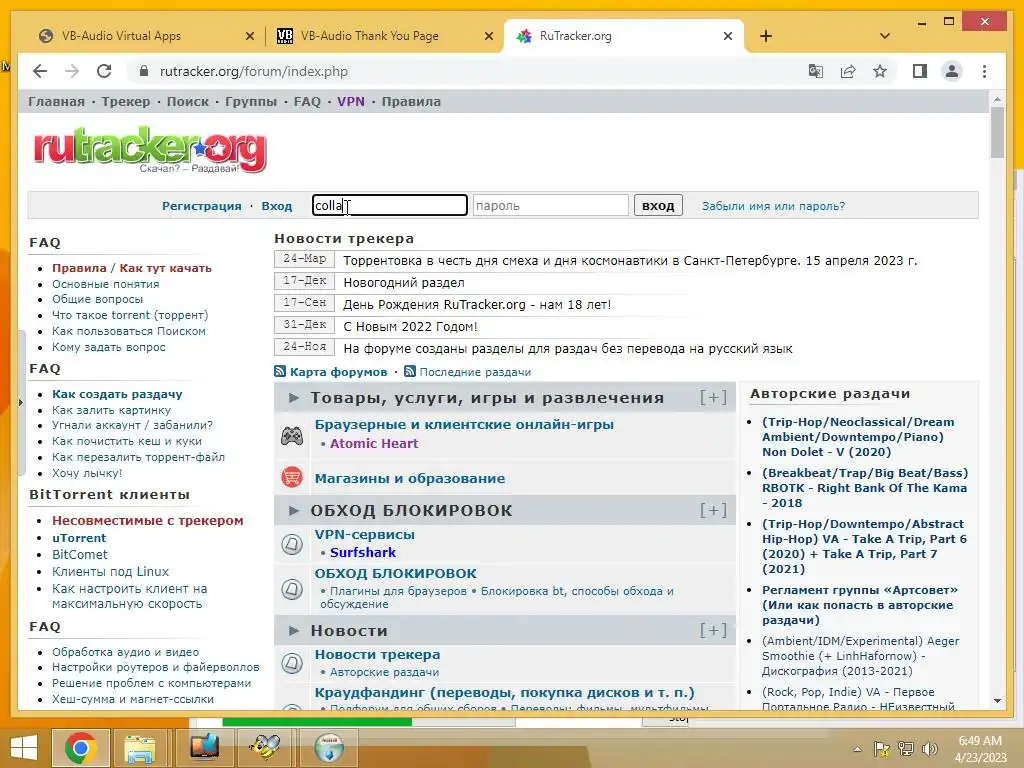Click the page vertical scrollbar thumb
This screenshot has width=1024, height=768.
[997, 132]
